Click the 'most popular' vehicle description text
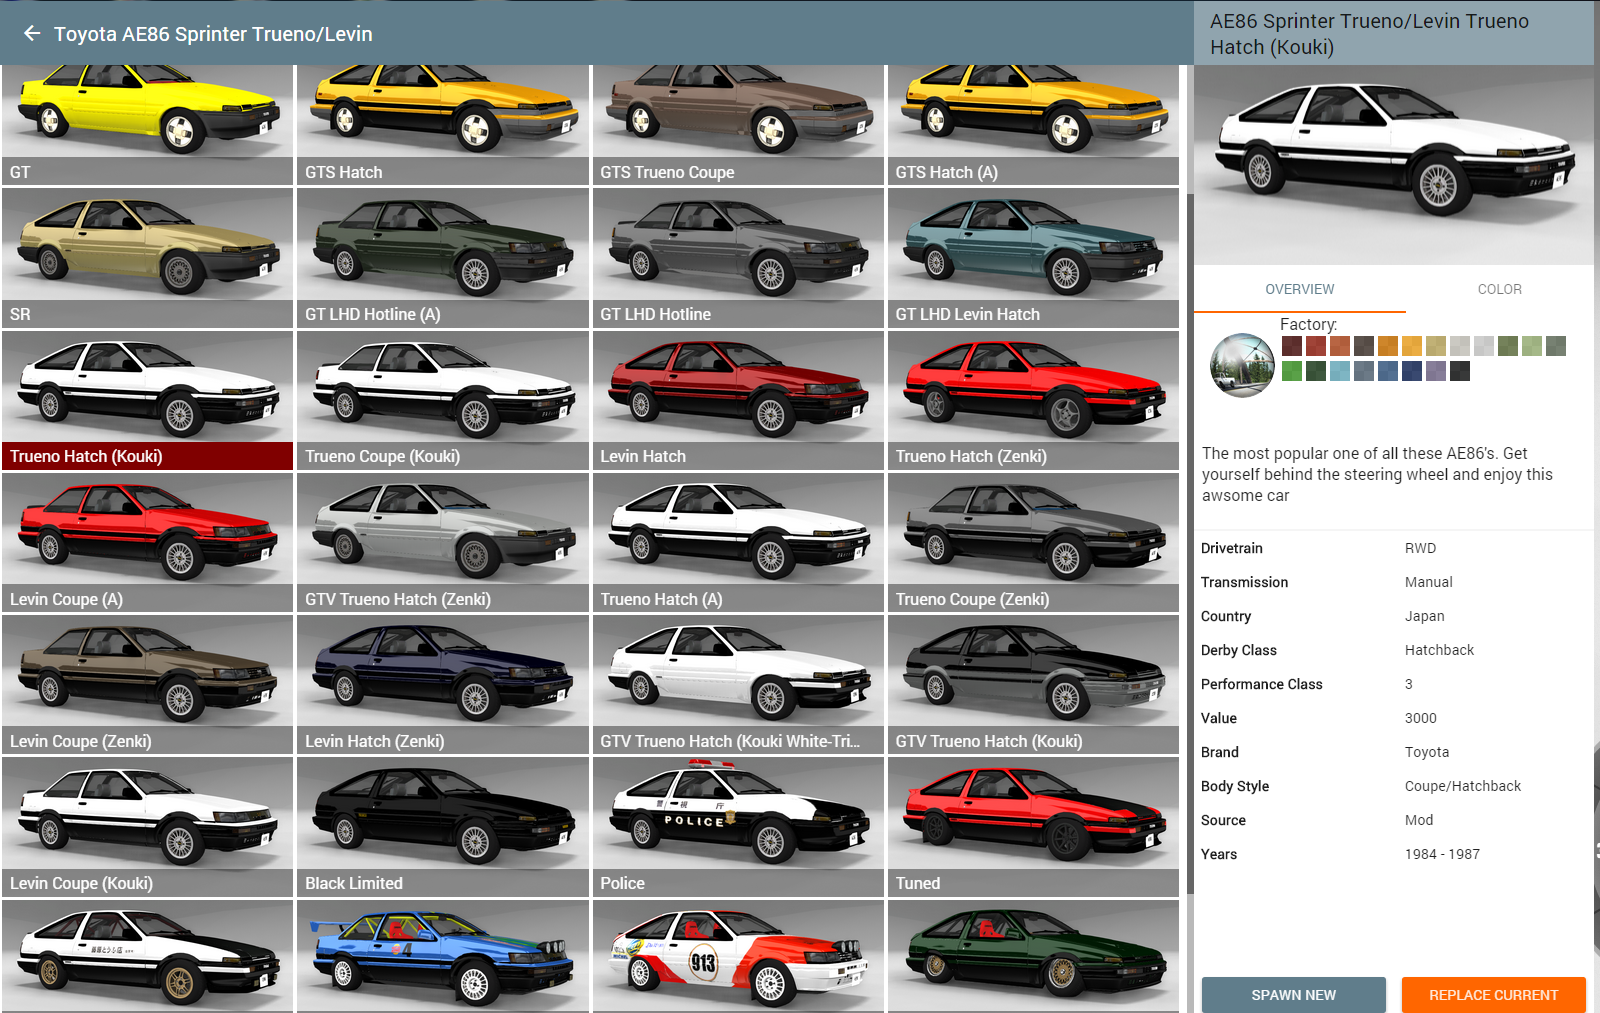Viewport: 1600px width, 1013px height. coord(1377,474)
